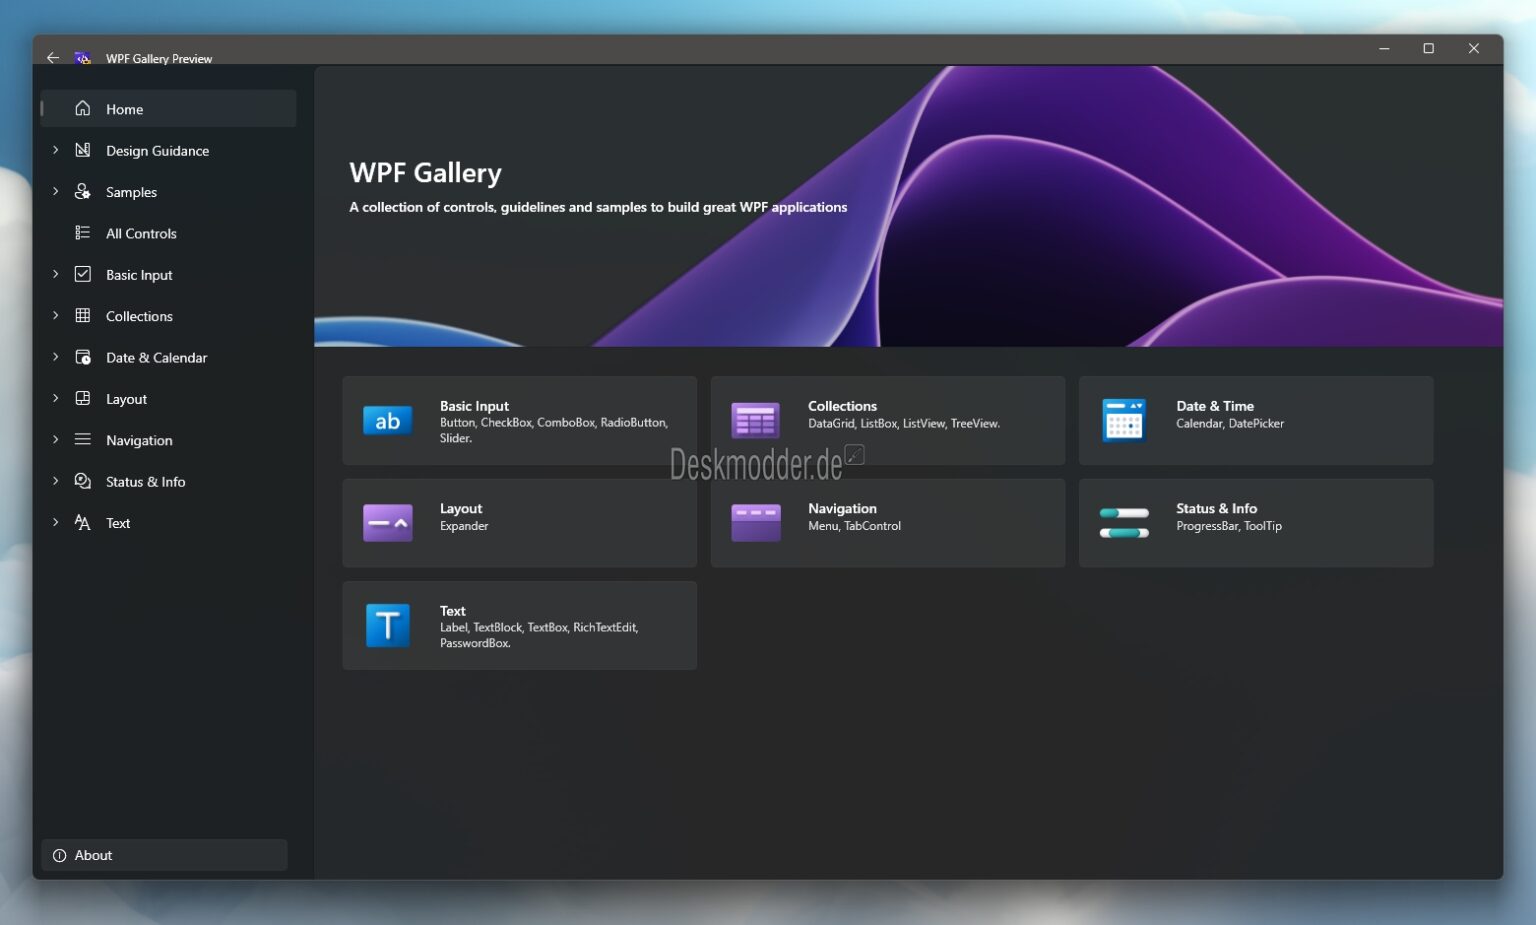Click the Text 'T' card icon
Screen dimensions: 1536x925
pos(387,625)
